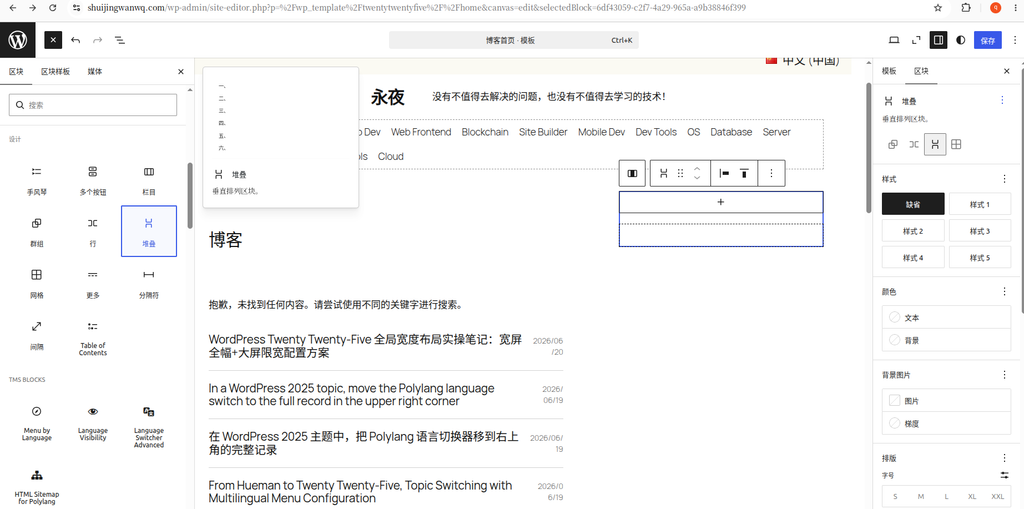Open block toolbar options three-dot menu
Screen dimensions: 1024x509
[x=771, y=173]
